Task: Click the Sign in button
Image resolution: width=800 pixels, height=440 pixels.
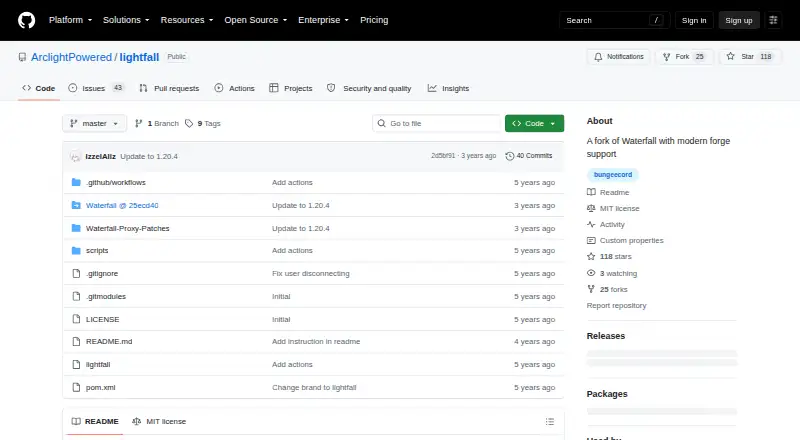Action: tap(694, 20)
